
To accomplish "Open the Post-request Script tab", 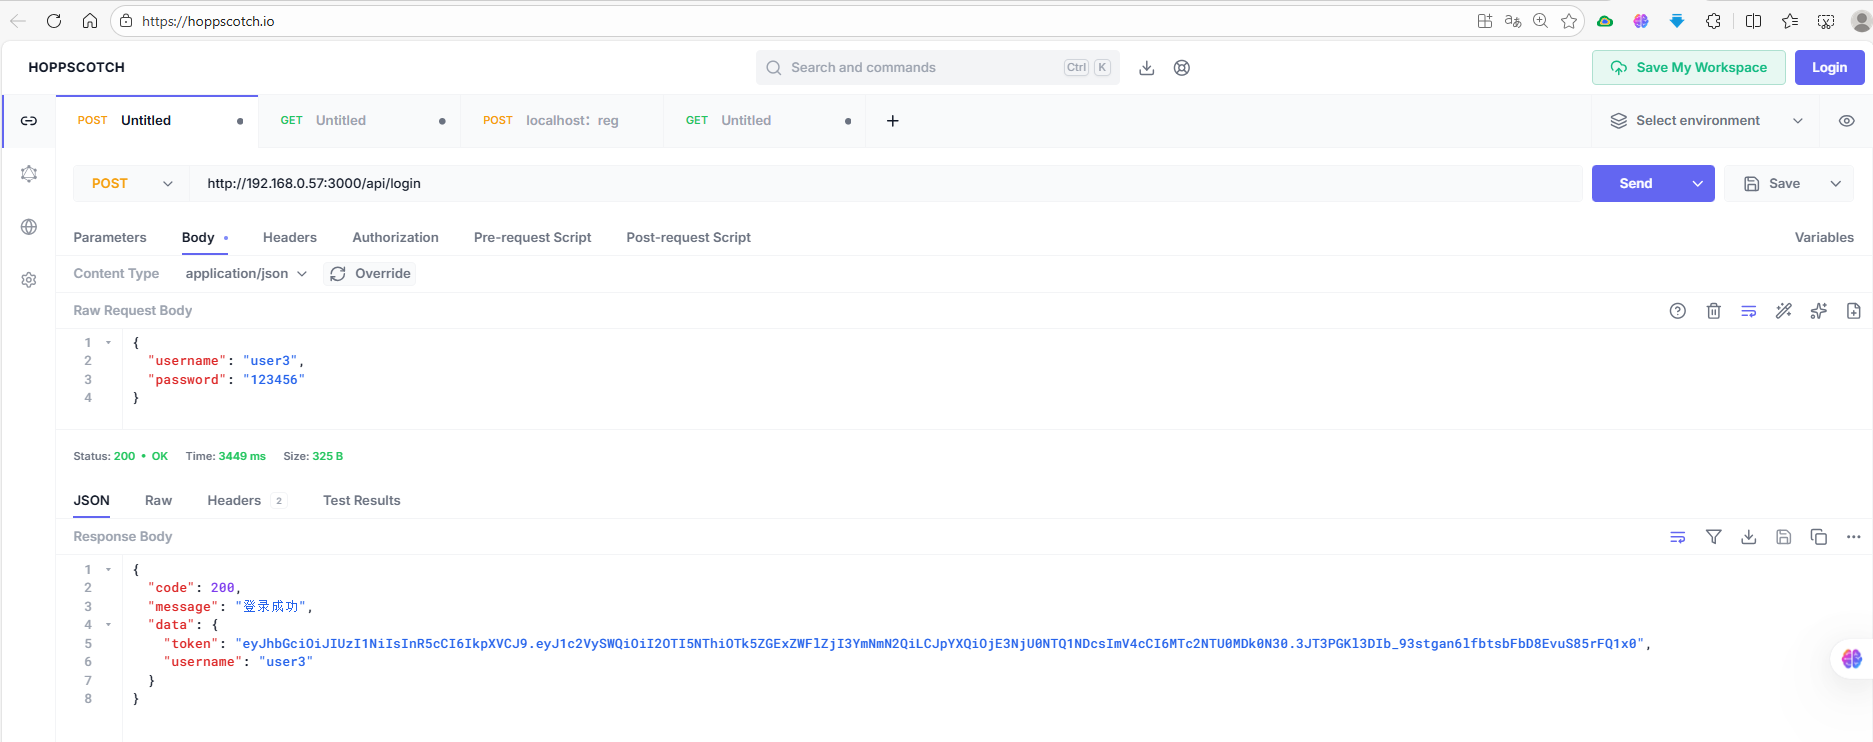I will tap(689, 238).
